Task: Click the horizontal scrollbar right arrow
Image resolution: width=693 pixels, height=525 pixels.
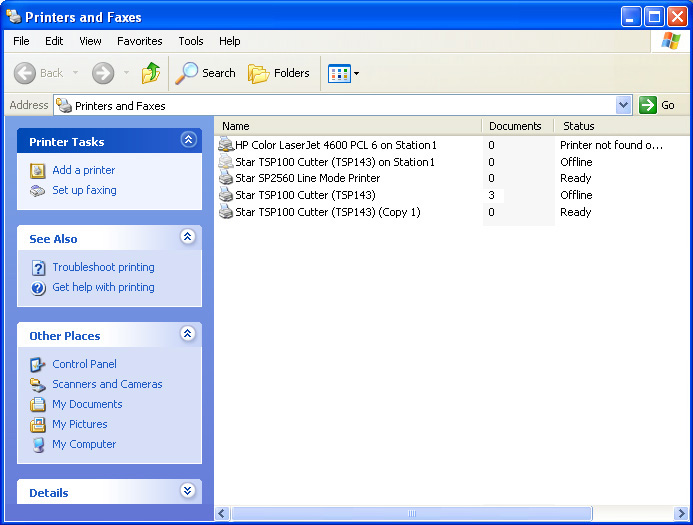Action: click(681, 513)
